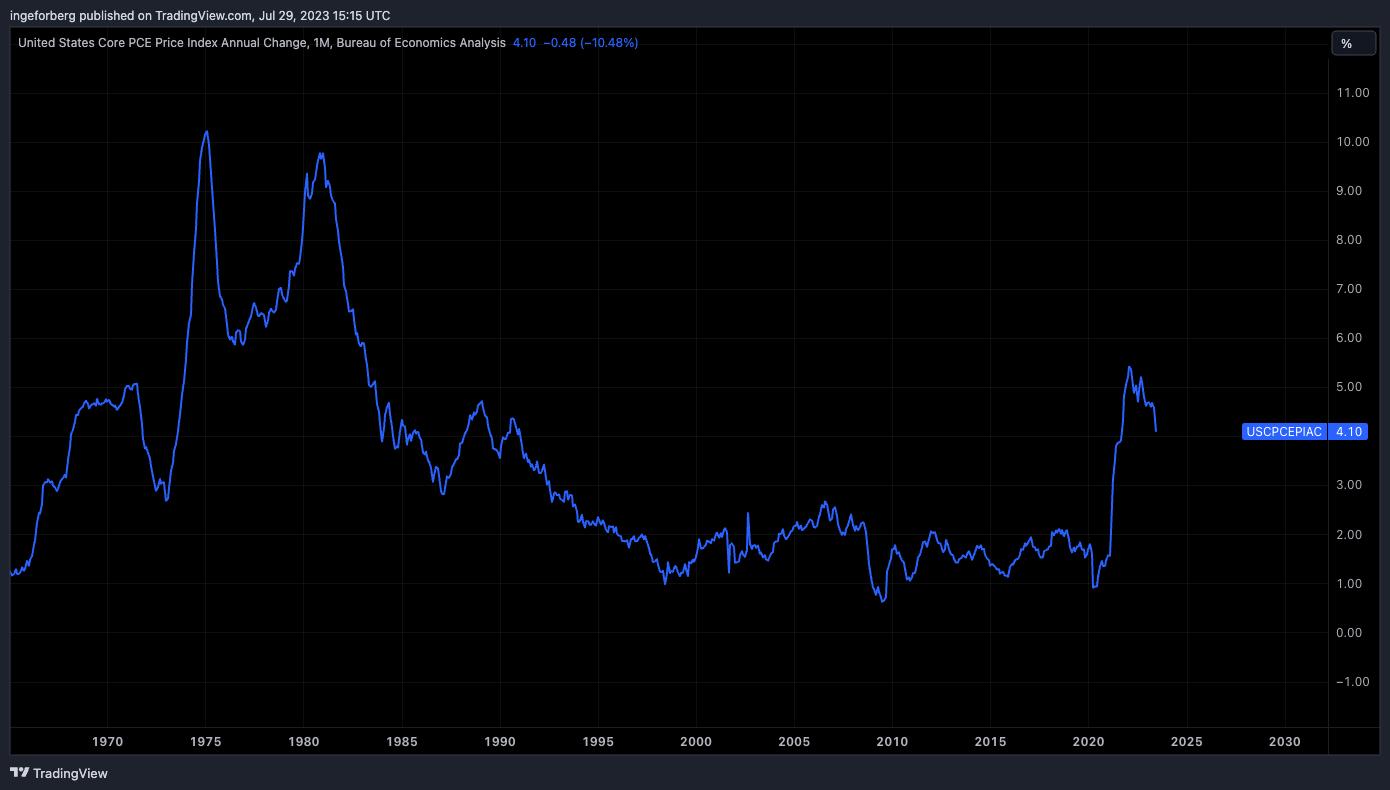Click the 1970 time axis label
The width and height of the screenshot is (1390, 790).
click(x=107, y=742)
